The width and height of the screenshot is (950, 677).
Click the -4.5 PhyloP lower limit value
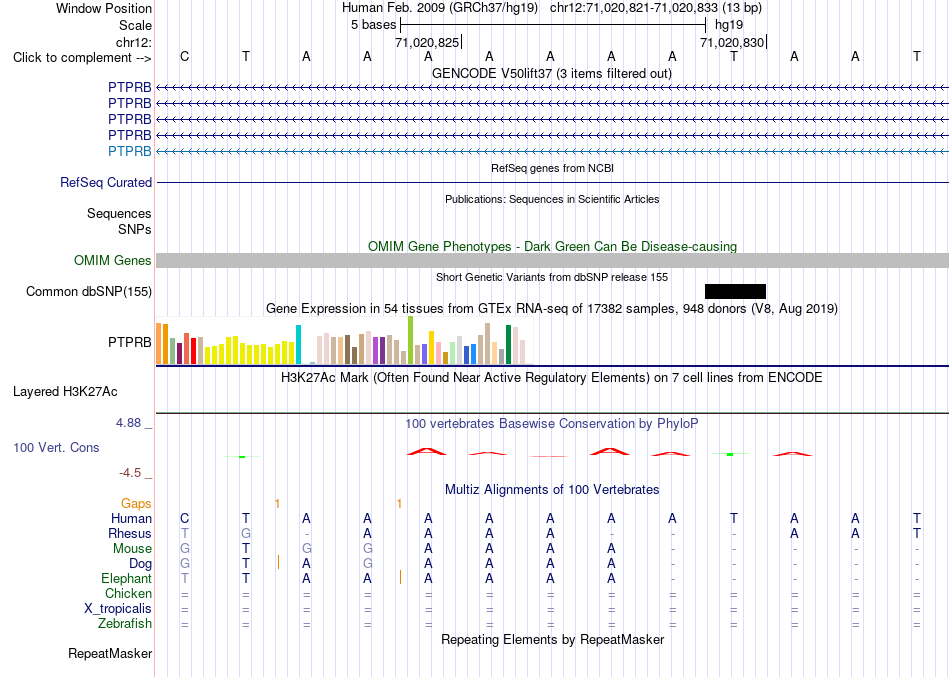[130, 473]
